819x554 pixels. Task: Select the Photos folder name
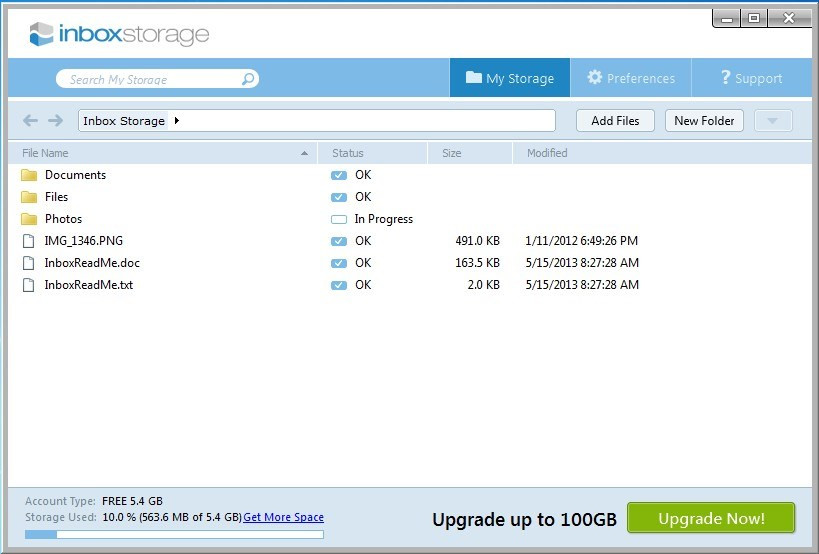pos(63,219)
